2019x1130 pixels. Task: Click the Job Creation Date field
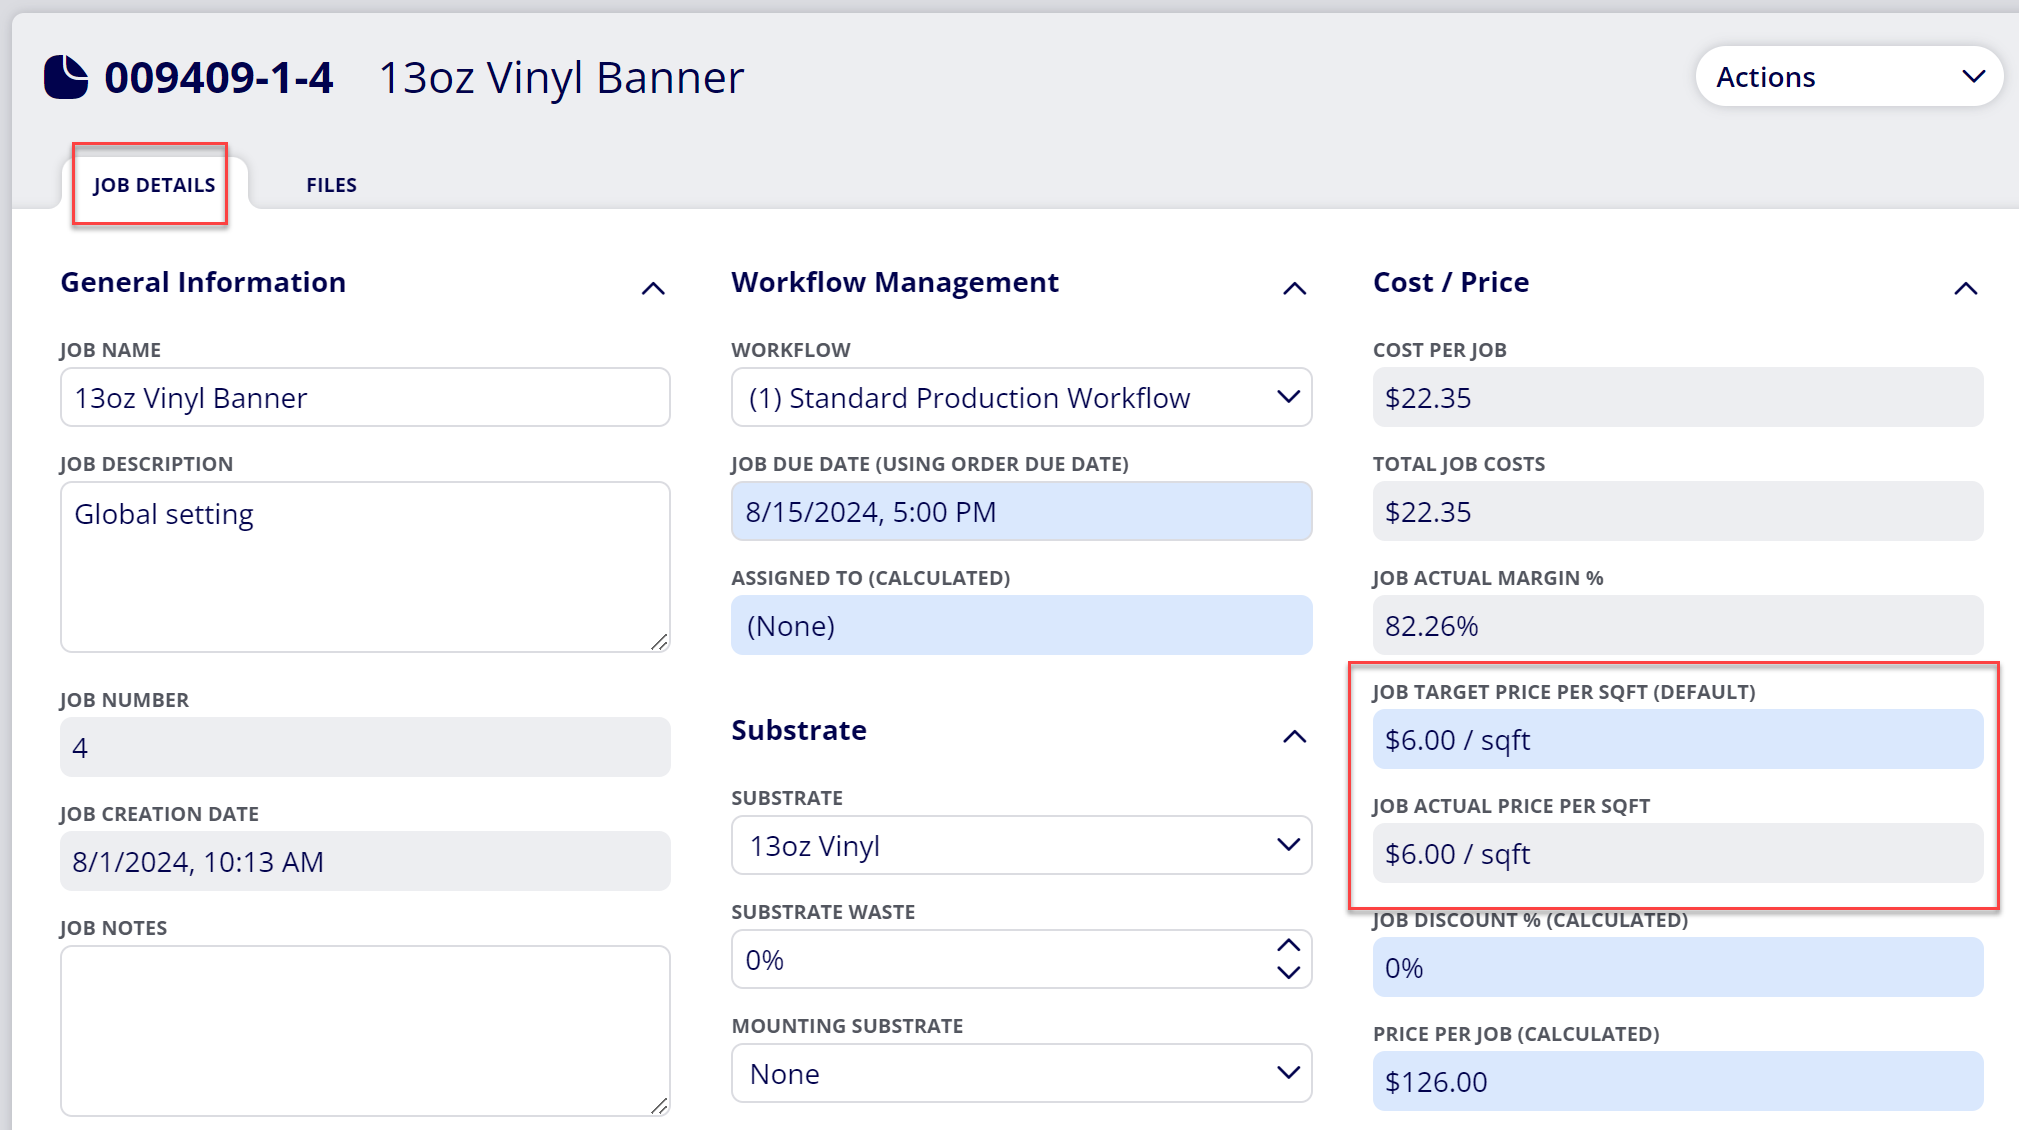coord(365,861)
